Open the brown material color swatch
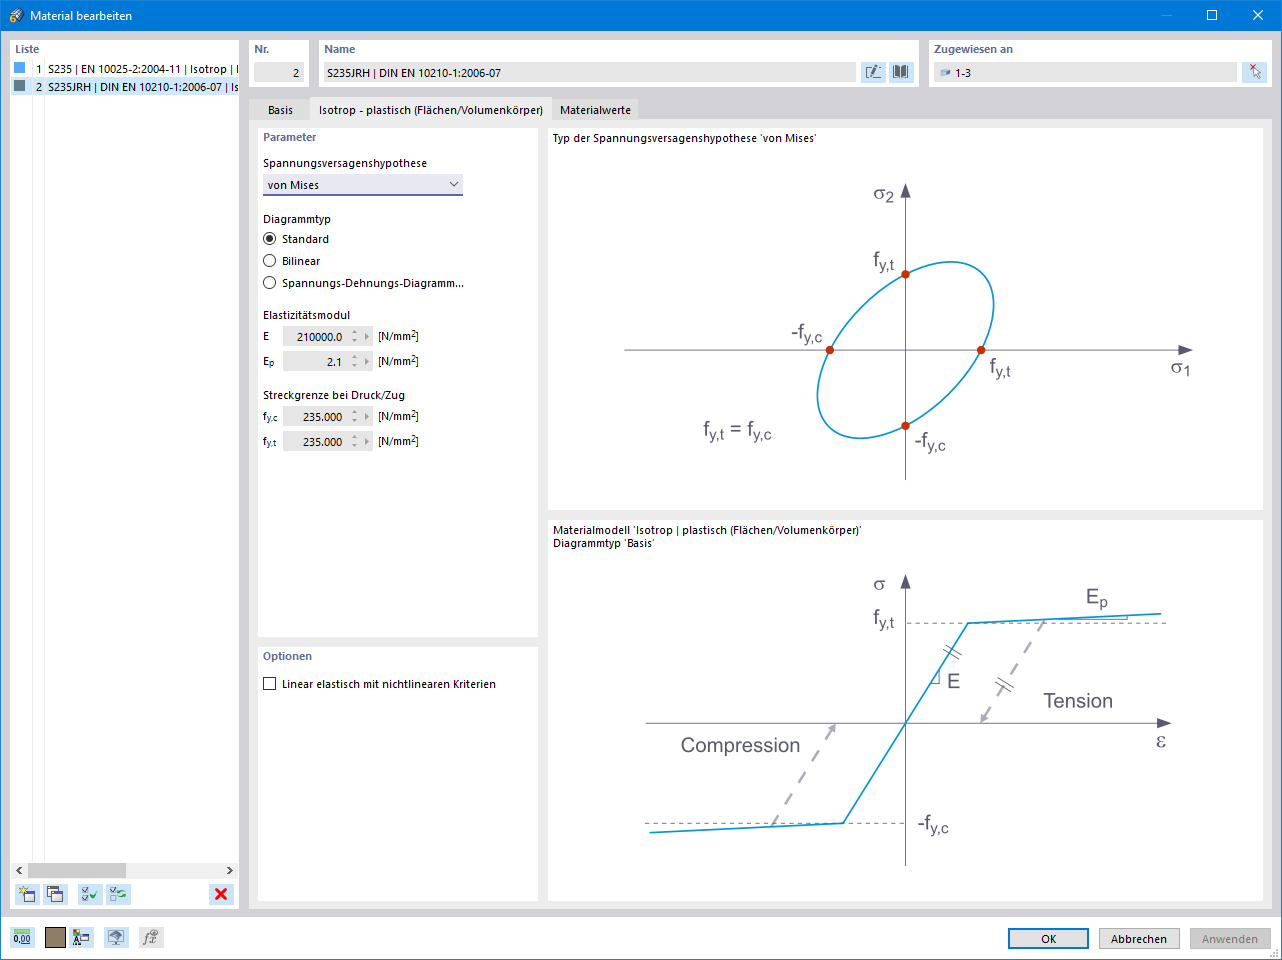1282x960 pixels. click(55, 937)
